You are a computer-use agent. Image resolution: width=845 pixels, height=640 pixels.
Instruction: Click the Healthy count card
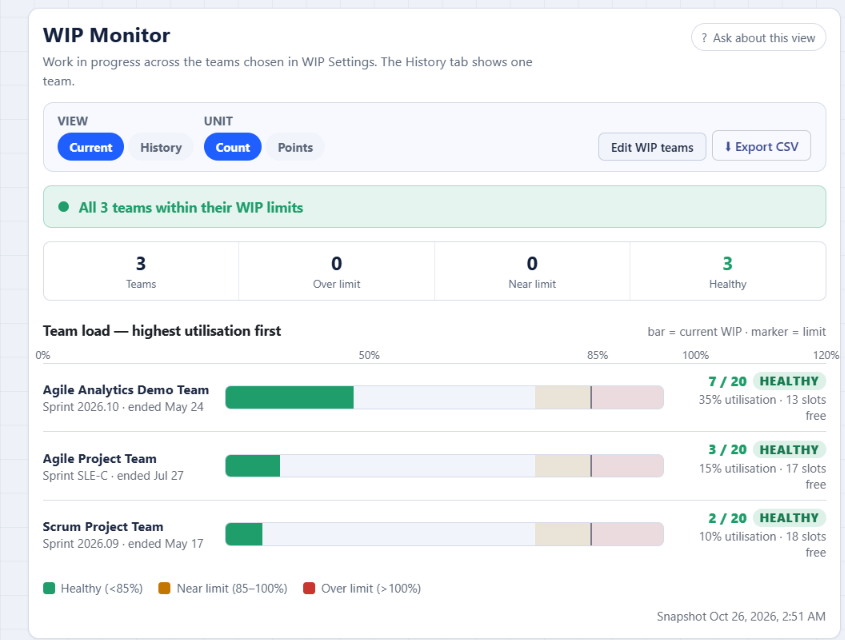pyautogui.click(x=728, y=271)
